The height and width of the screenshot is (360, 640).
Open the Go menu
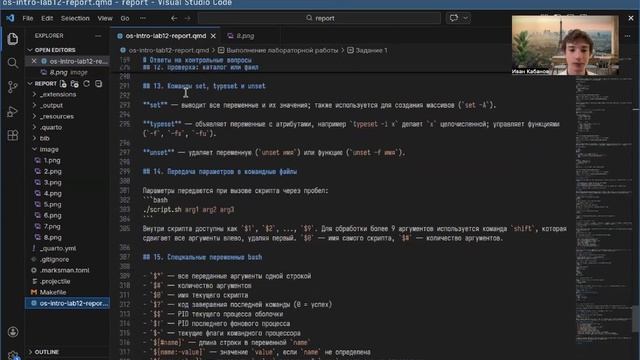[125, 18]
